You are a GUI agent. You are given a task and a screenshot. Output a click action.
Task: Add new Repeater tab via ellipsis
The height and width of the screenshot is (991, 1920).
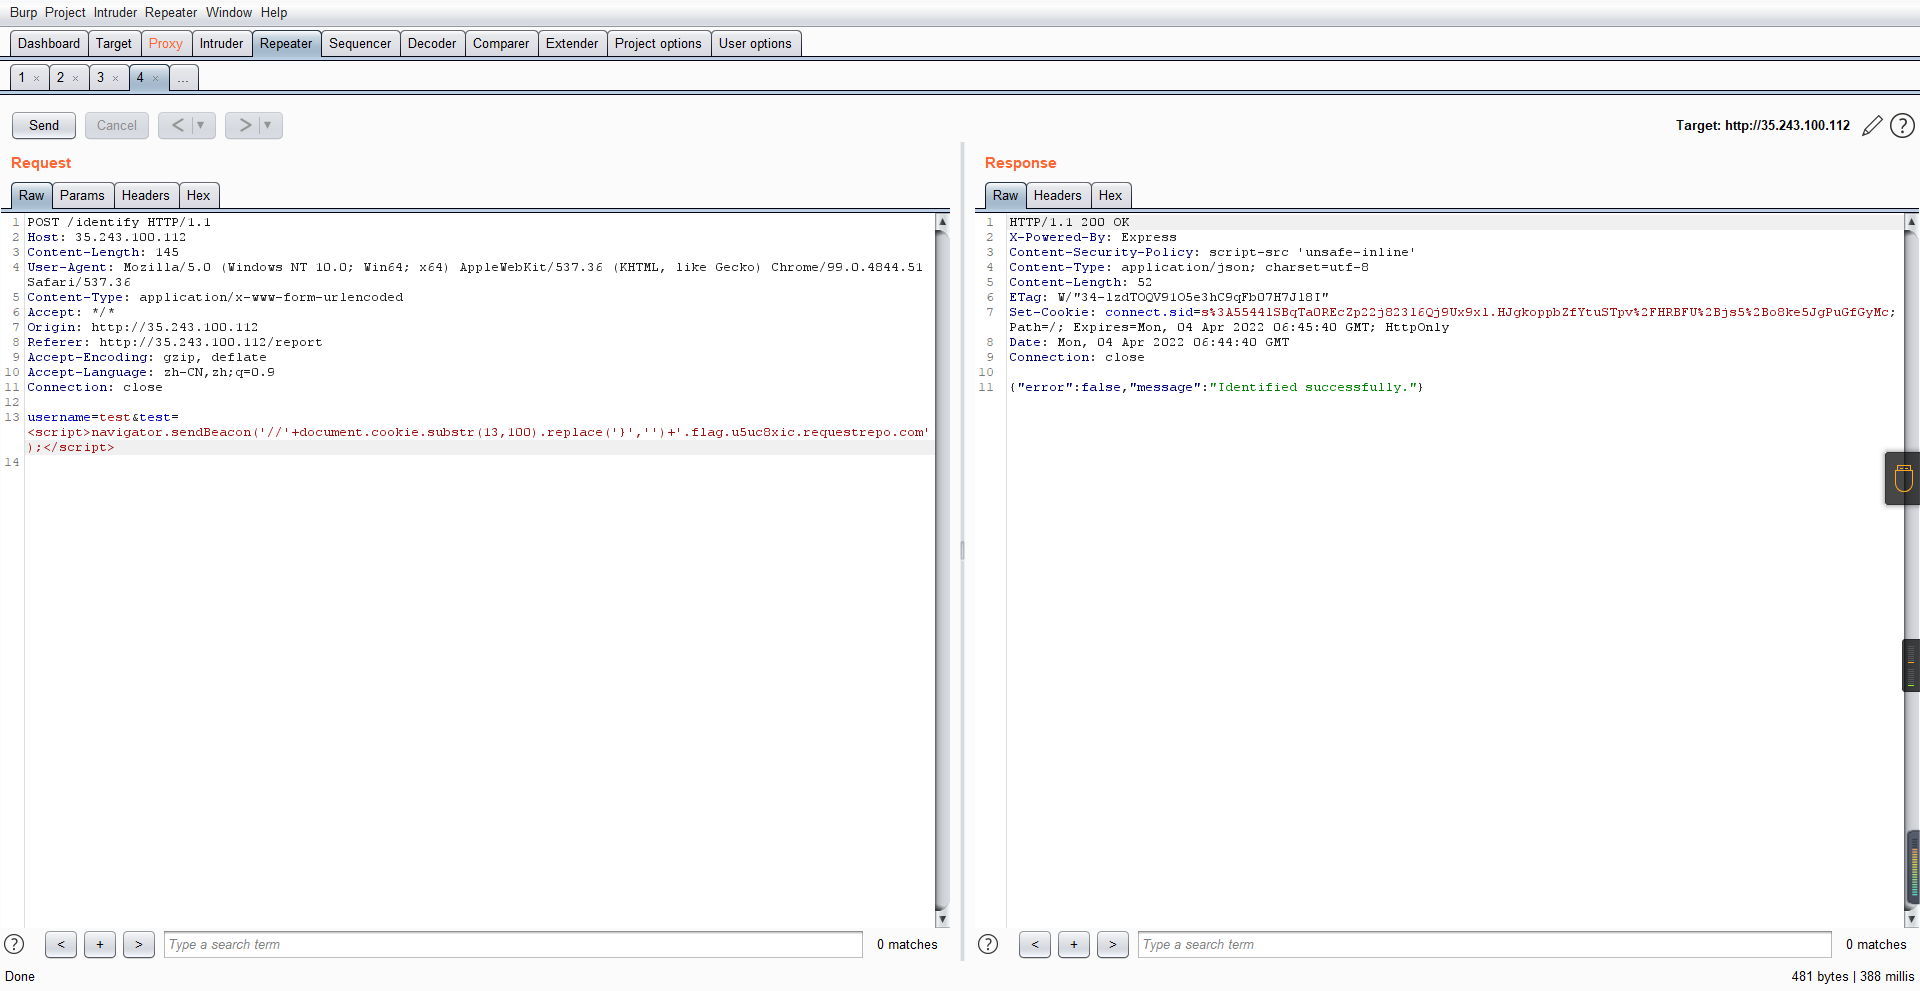pyautogui.click(x=184, y=77)
